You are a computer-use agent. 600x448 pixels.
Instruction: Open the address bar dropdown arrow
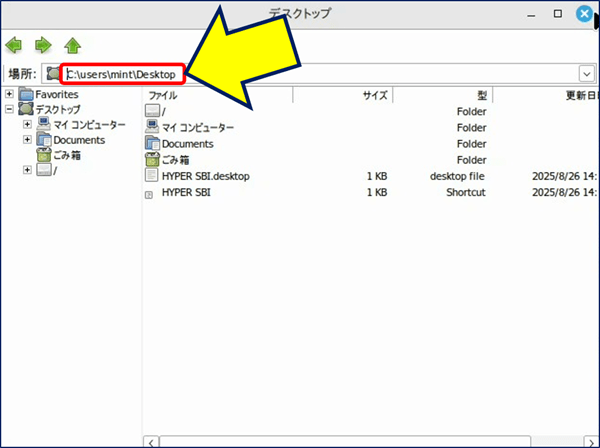(587, 74)
